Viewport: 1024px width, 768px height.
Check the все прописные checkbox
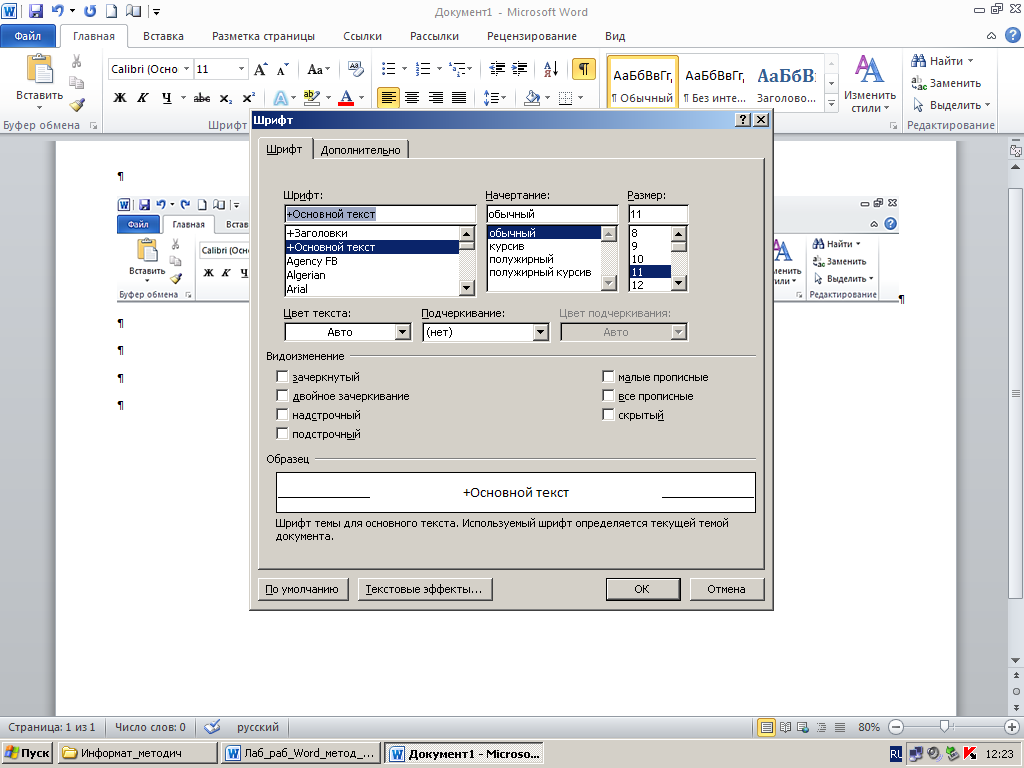608,396
